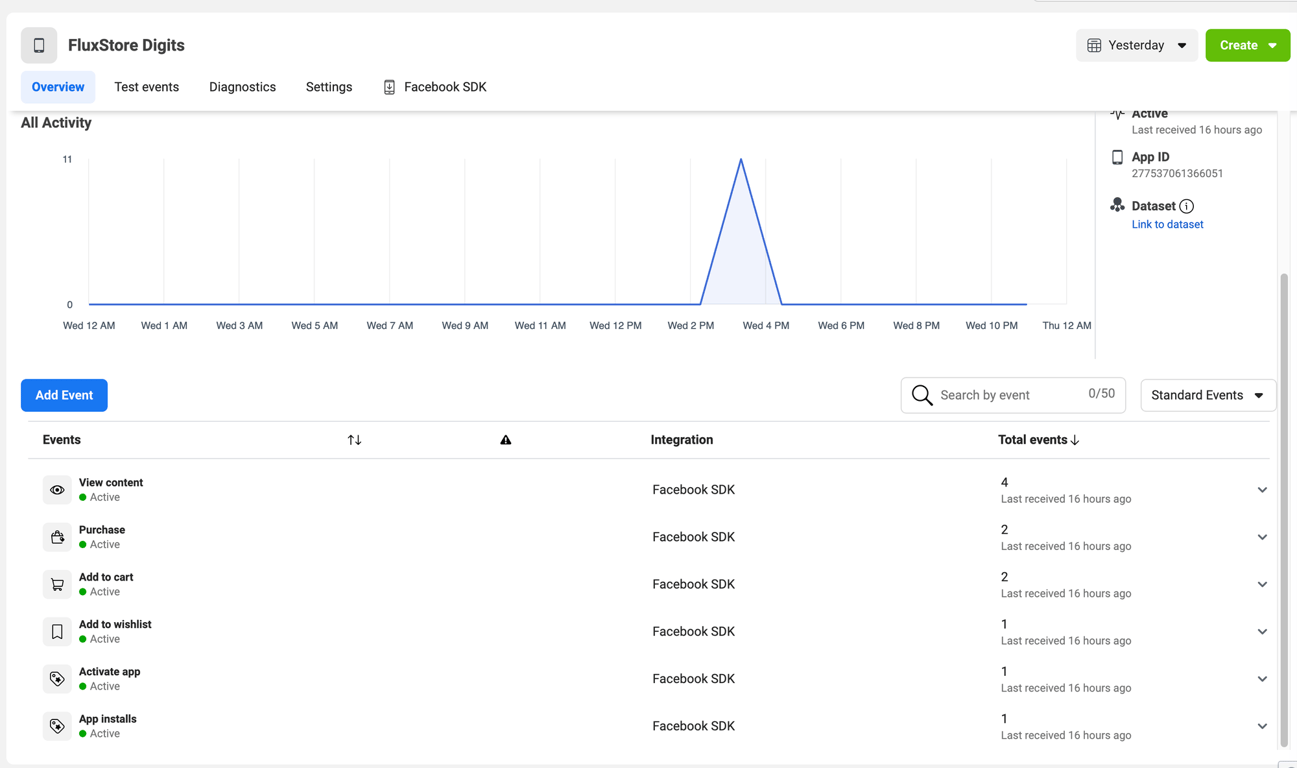Follow the Link to dataset link
This screenshot has width=1297, height=768.
point(1167,224)
